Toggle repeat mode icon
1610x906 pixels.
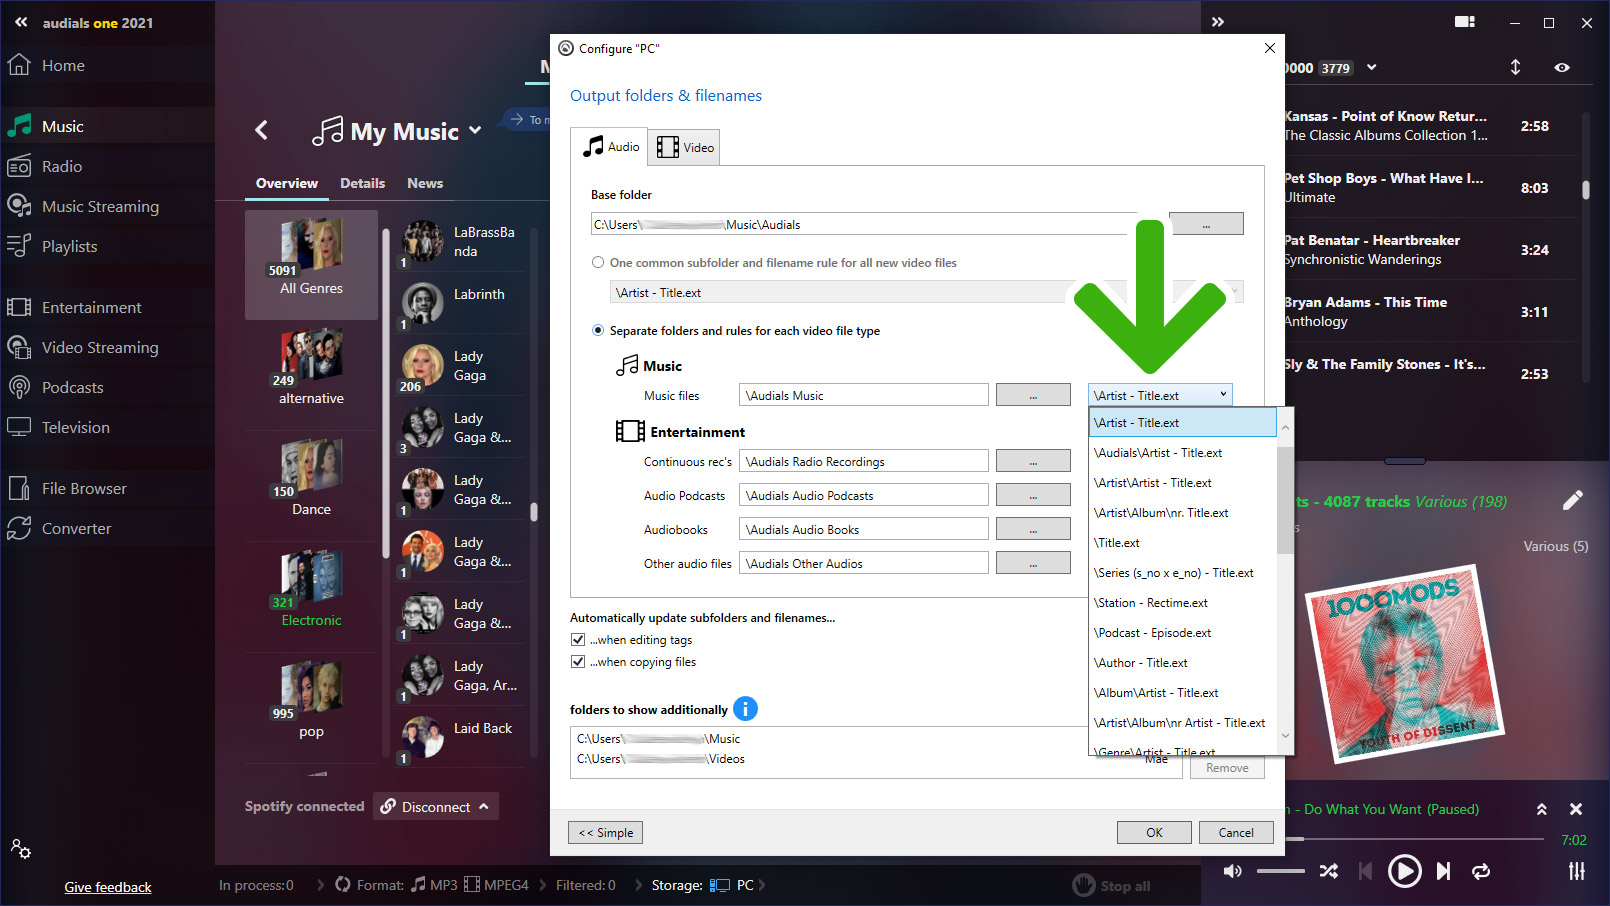pos(1481,871)
